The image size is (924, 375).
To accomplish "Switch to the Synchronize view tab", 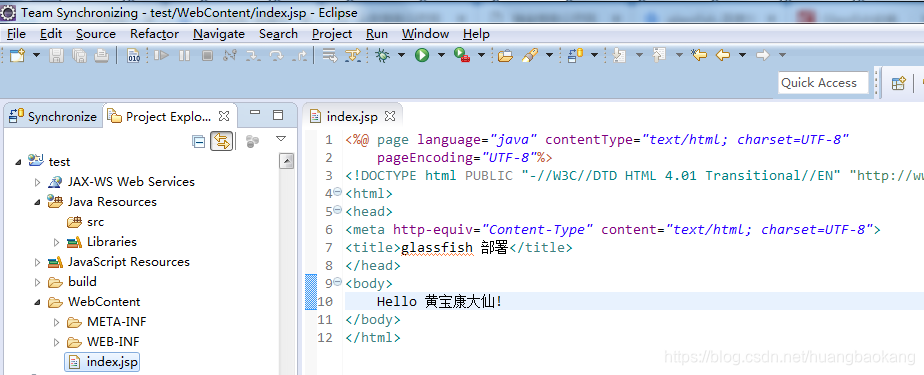I will (x=52, y=116).
